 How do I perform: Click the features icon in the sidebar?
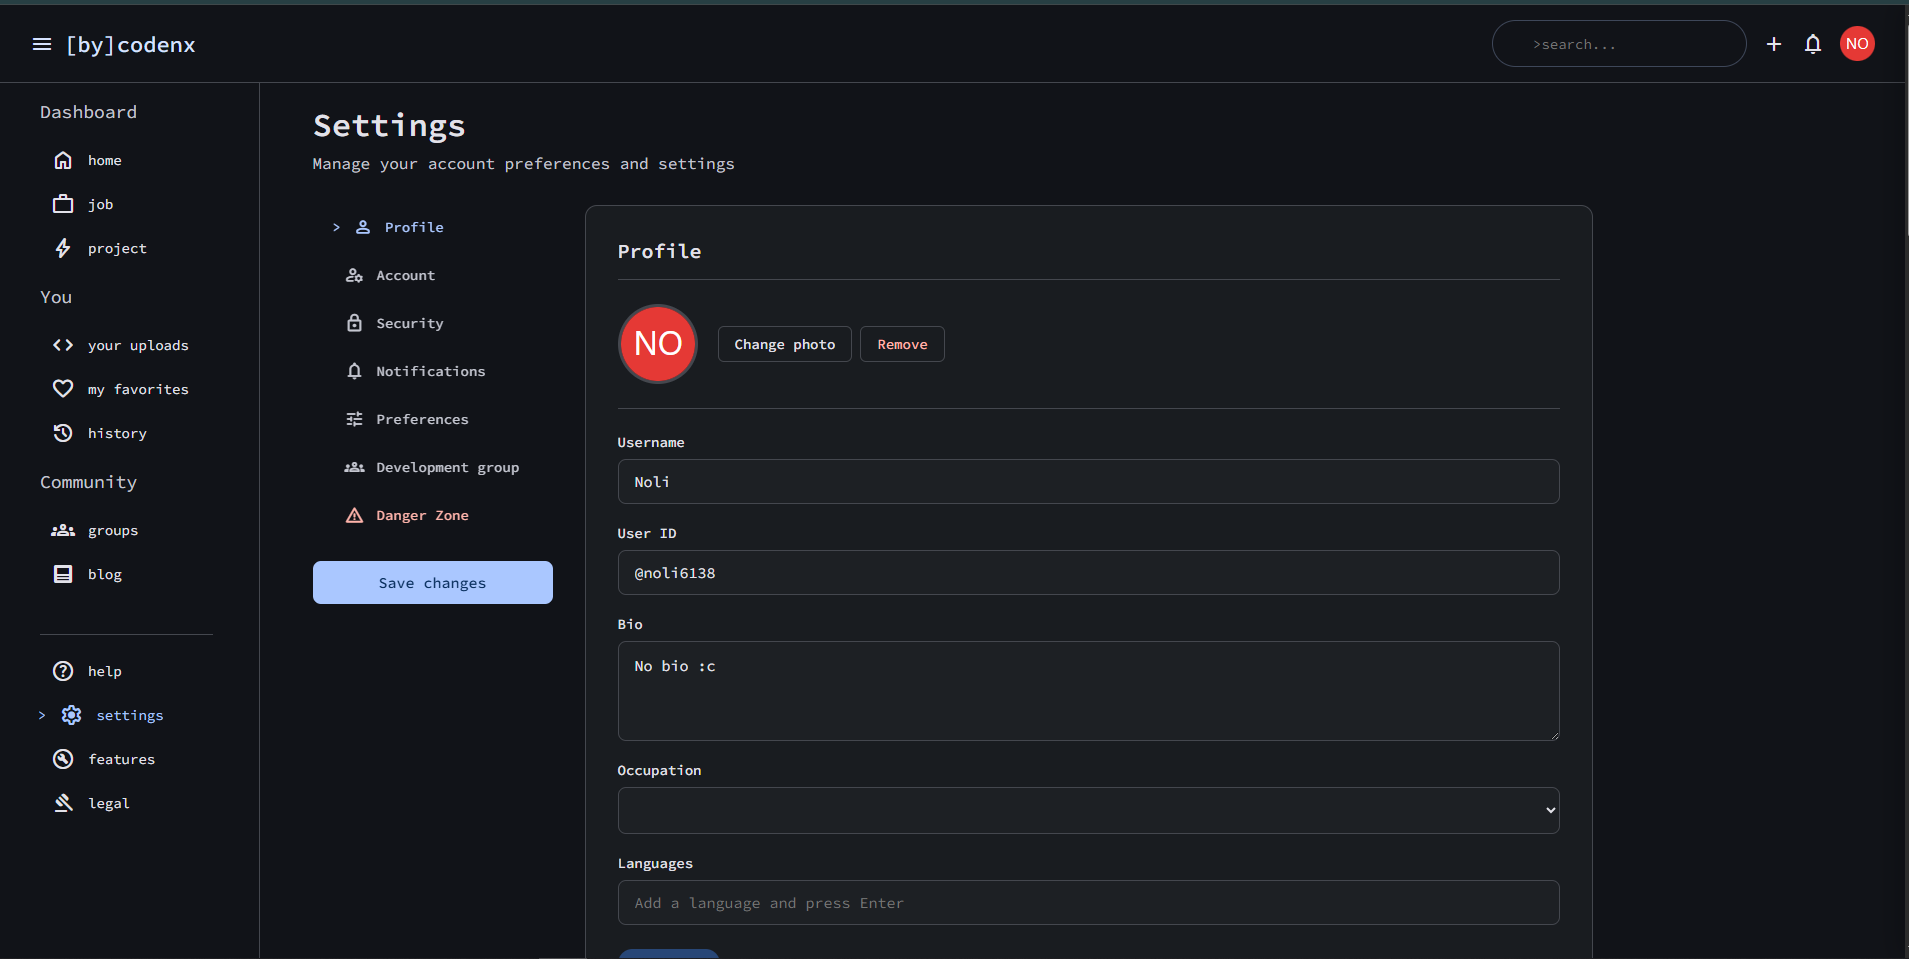62,758
